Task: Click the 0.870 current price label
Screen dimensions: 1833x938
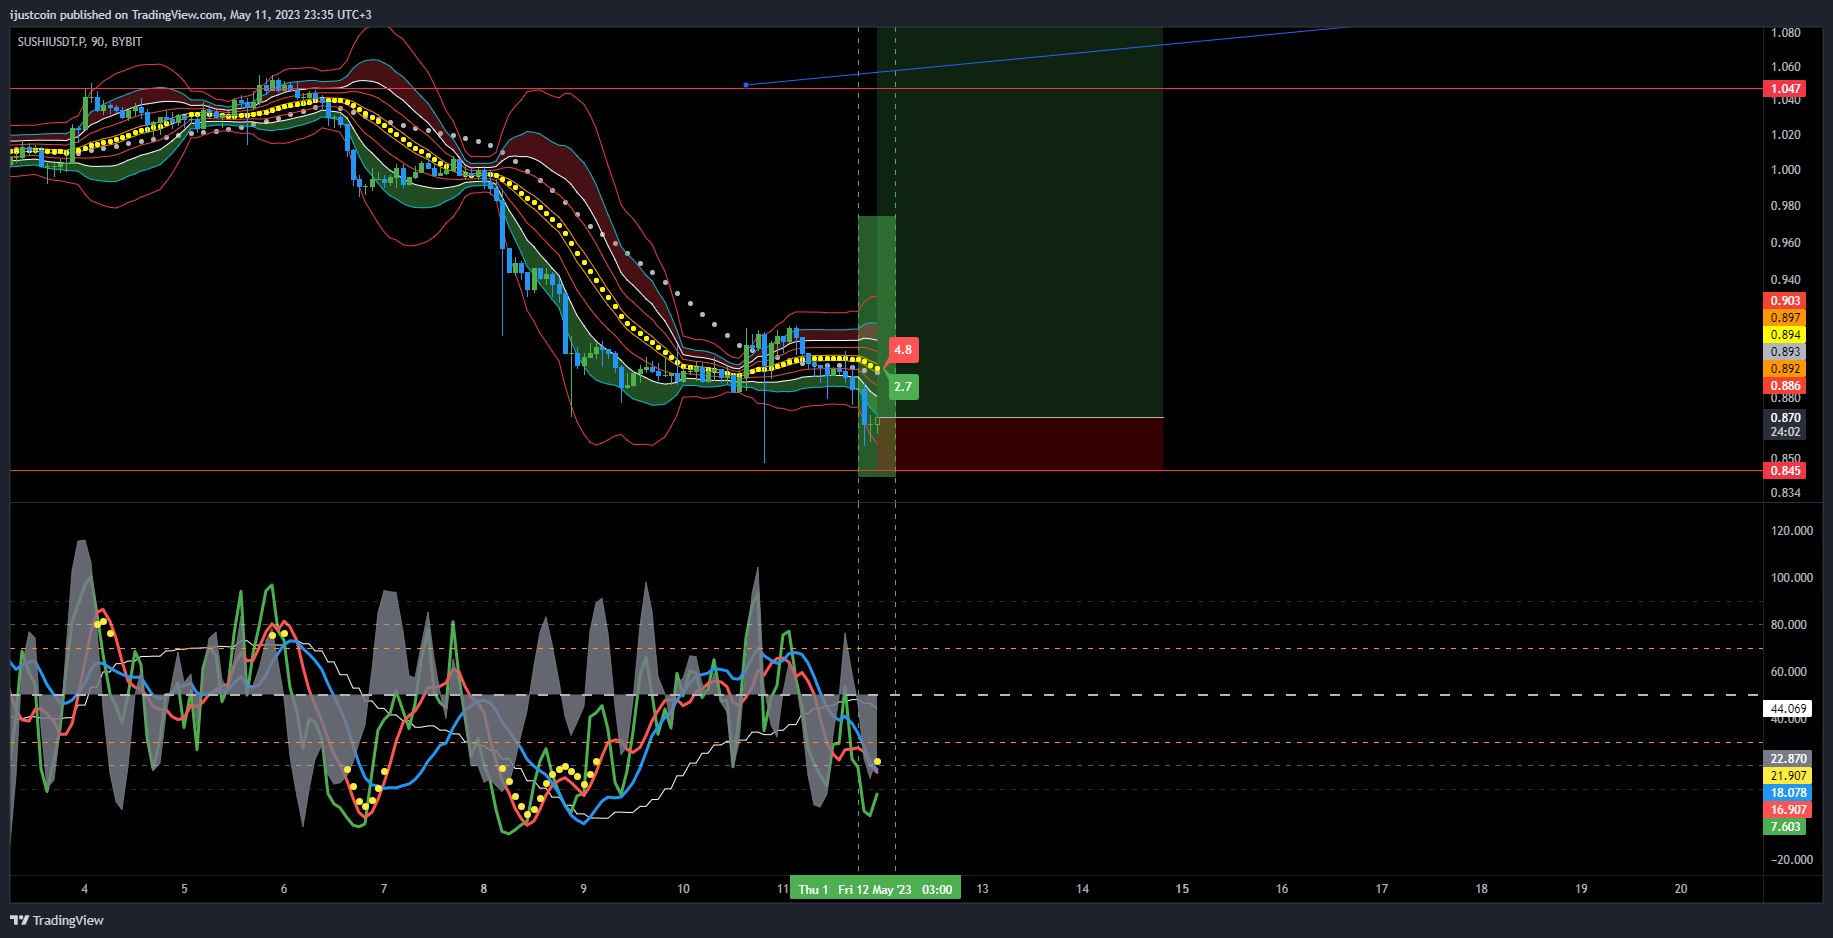Action: point(1786,418)
